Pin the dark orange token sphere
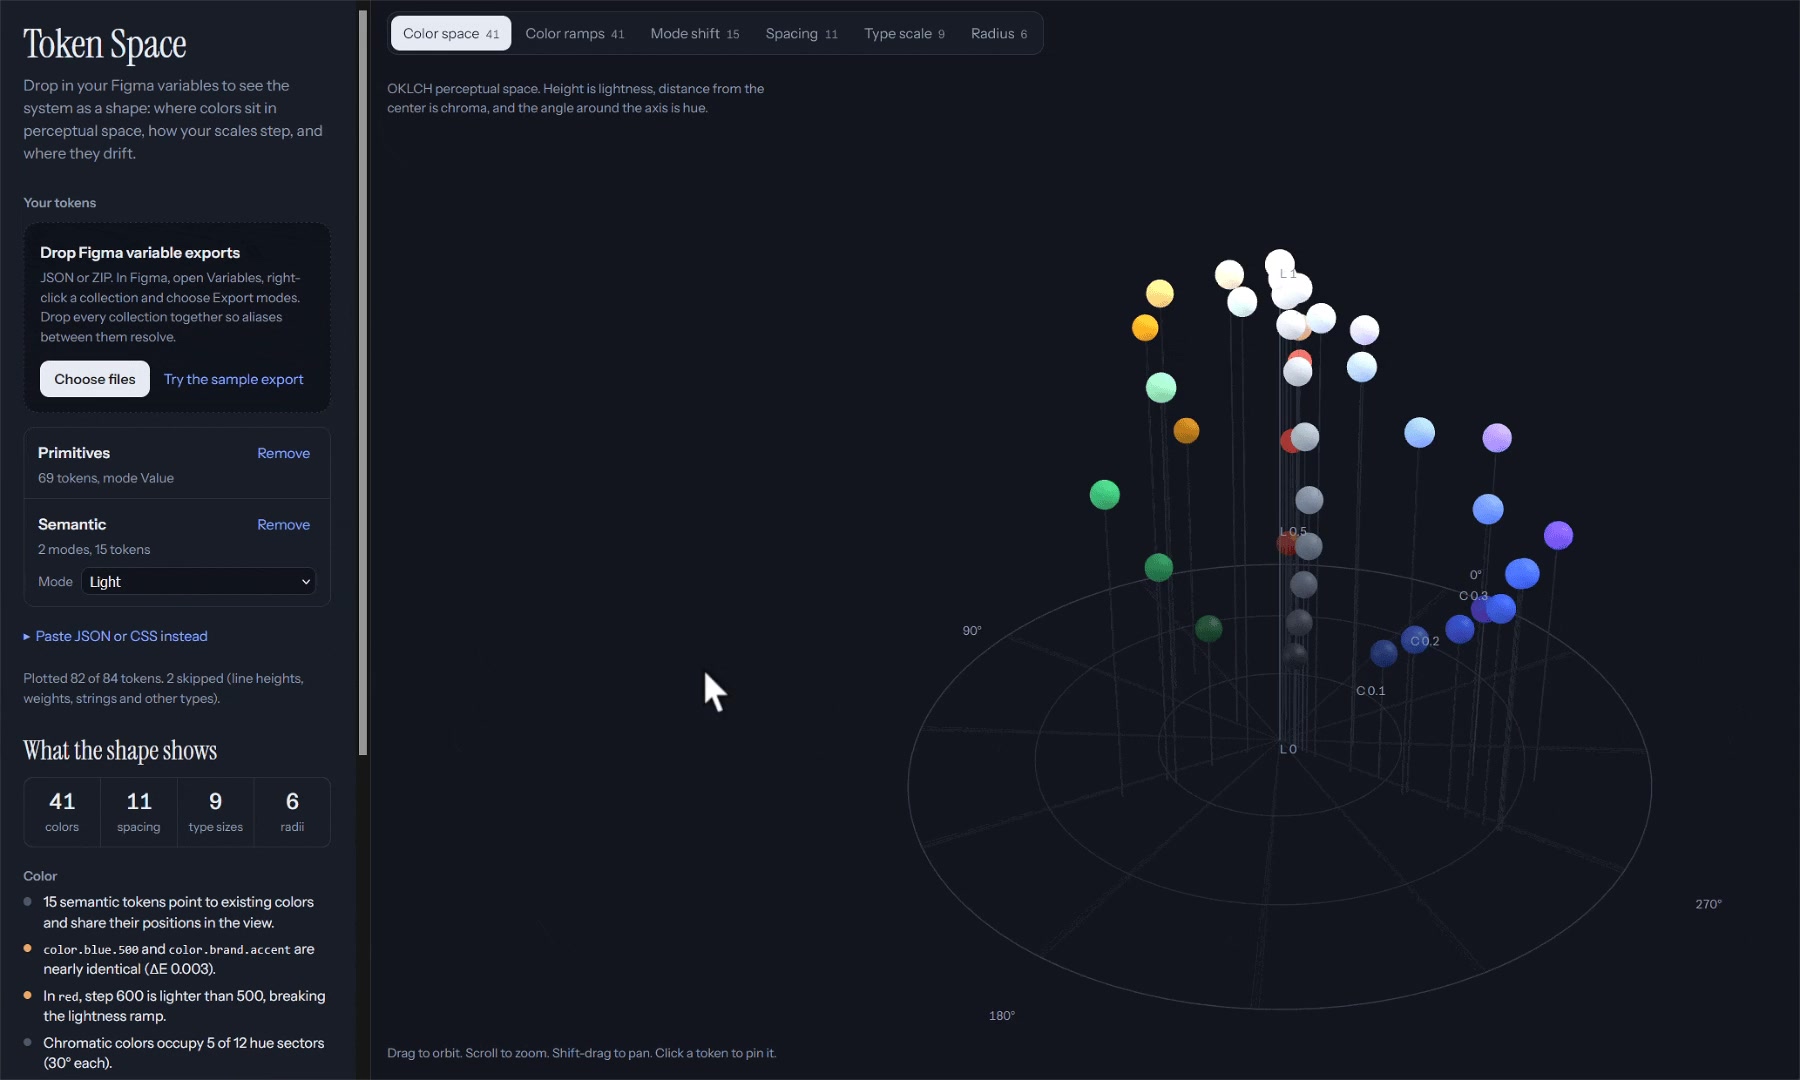Viewport: 1800px width, 1080px height. click(x=1186, y=430)
